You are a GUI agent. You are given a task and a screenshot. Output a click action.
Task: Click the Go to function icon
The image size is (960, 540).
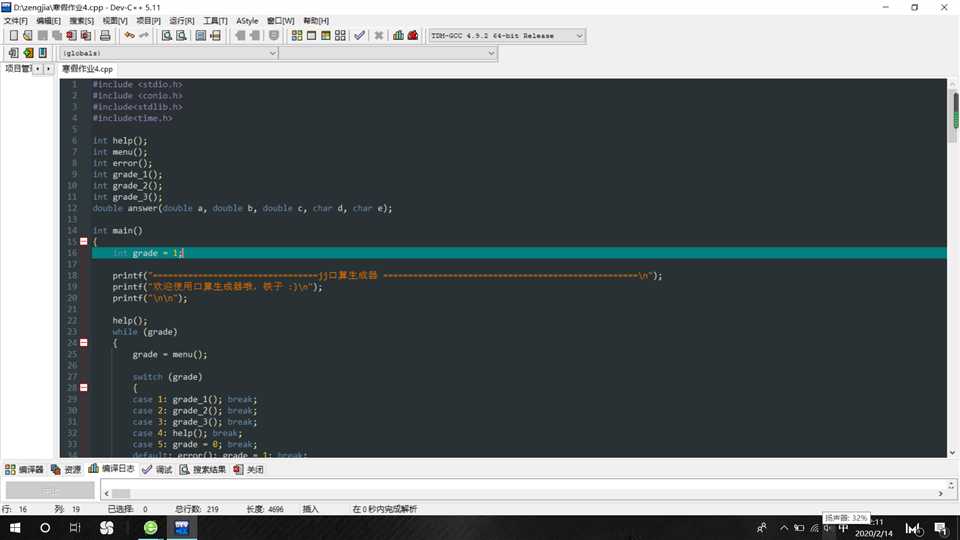click(x=201, y=36)
